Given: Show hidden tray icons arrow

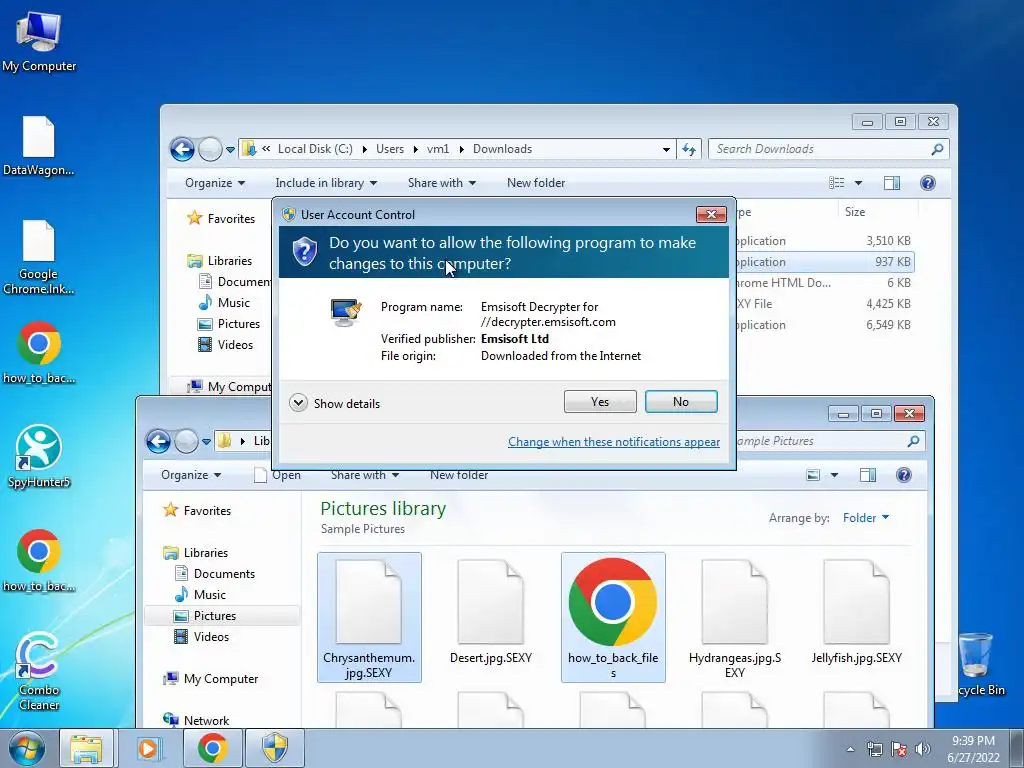Looking at the screenshot, I should click(x=850, y=749).
